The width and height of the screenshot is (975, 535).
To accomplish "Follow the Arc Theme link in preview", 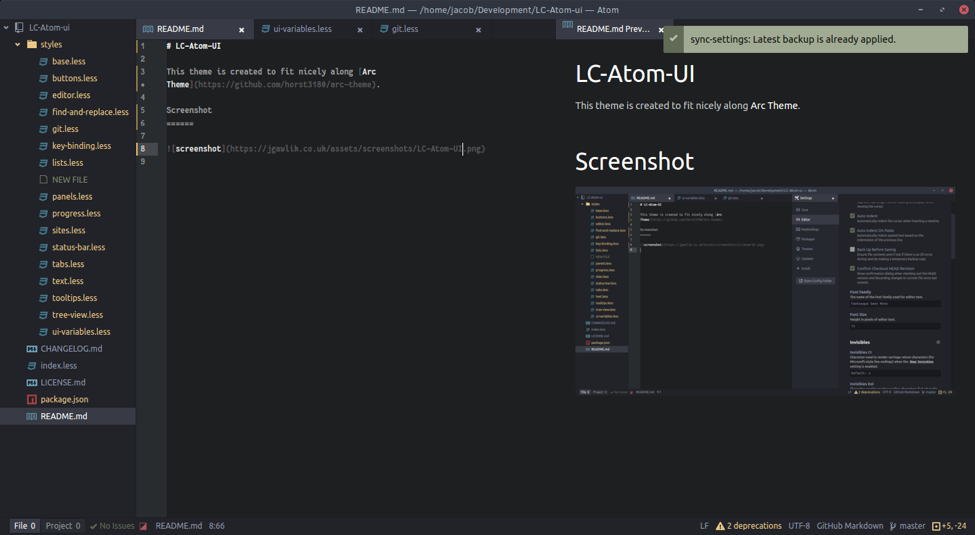I will pos(774,105).
